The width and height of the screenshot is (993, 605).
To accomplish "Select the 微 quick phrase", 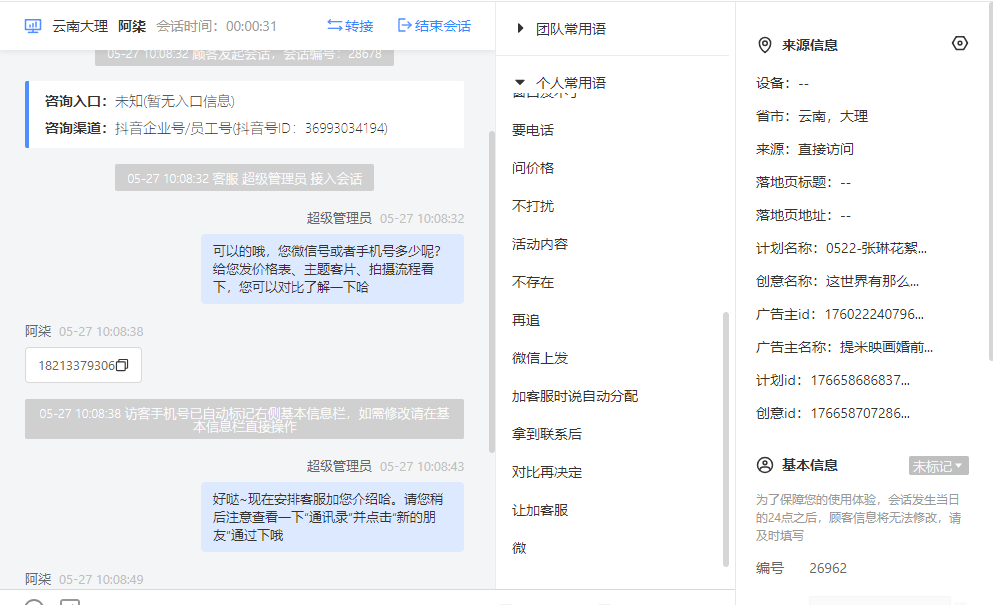I will 519,548.
